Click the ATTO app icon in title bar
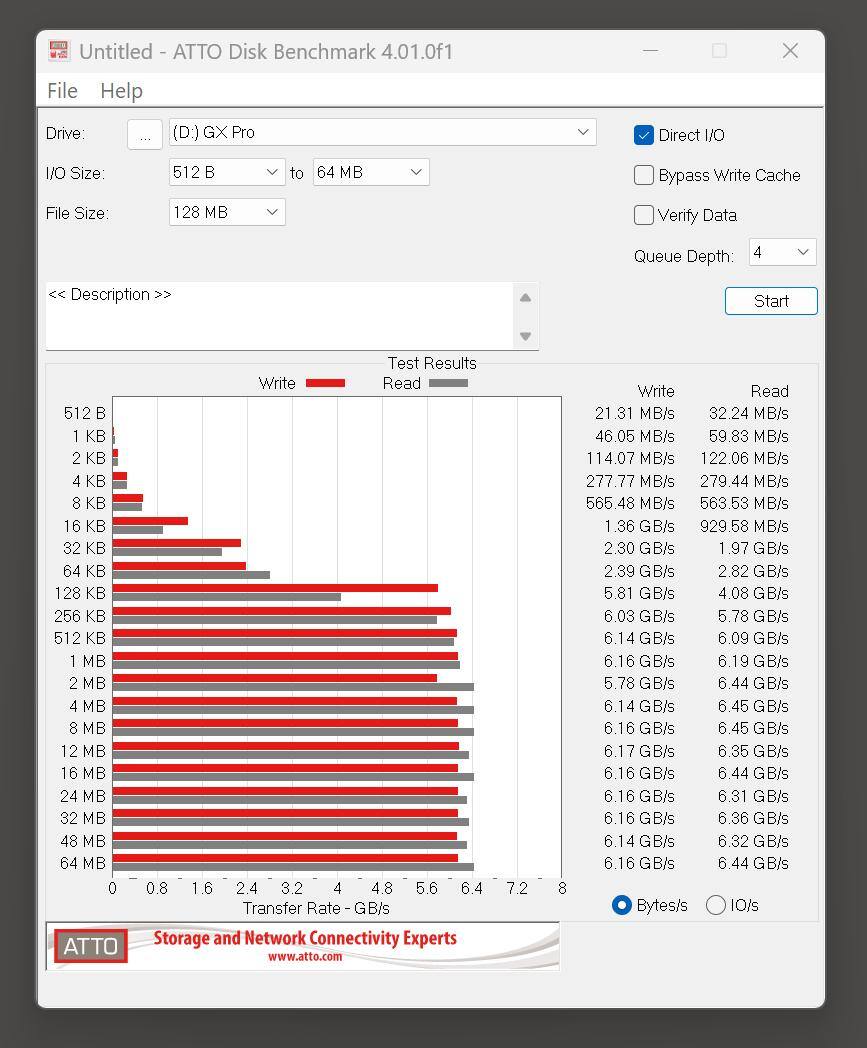The image size is (867, 1048). [59, 51]
